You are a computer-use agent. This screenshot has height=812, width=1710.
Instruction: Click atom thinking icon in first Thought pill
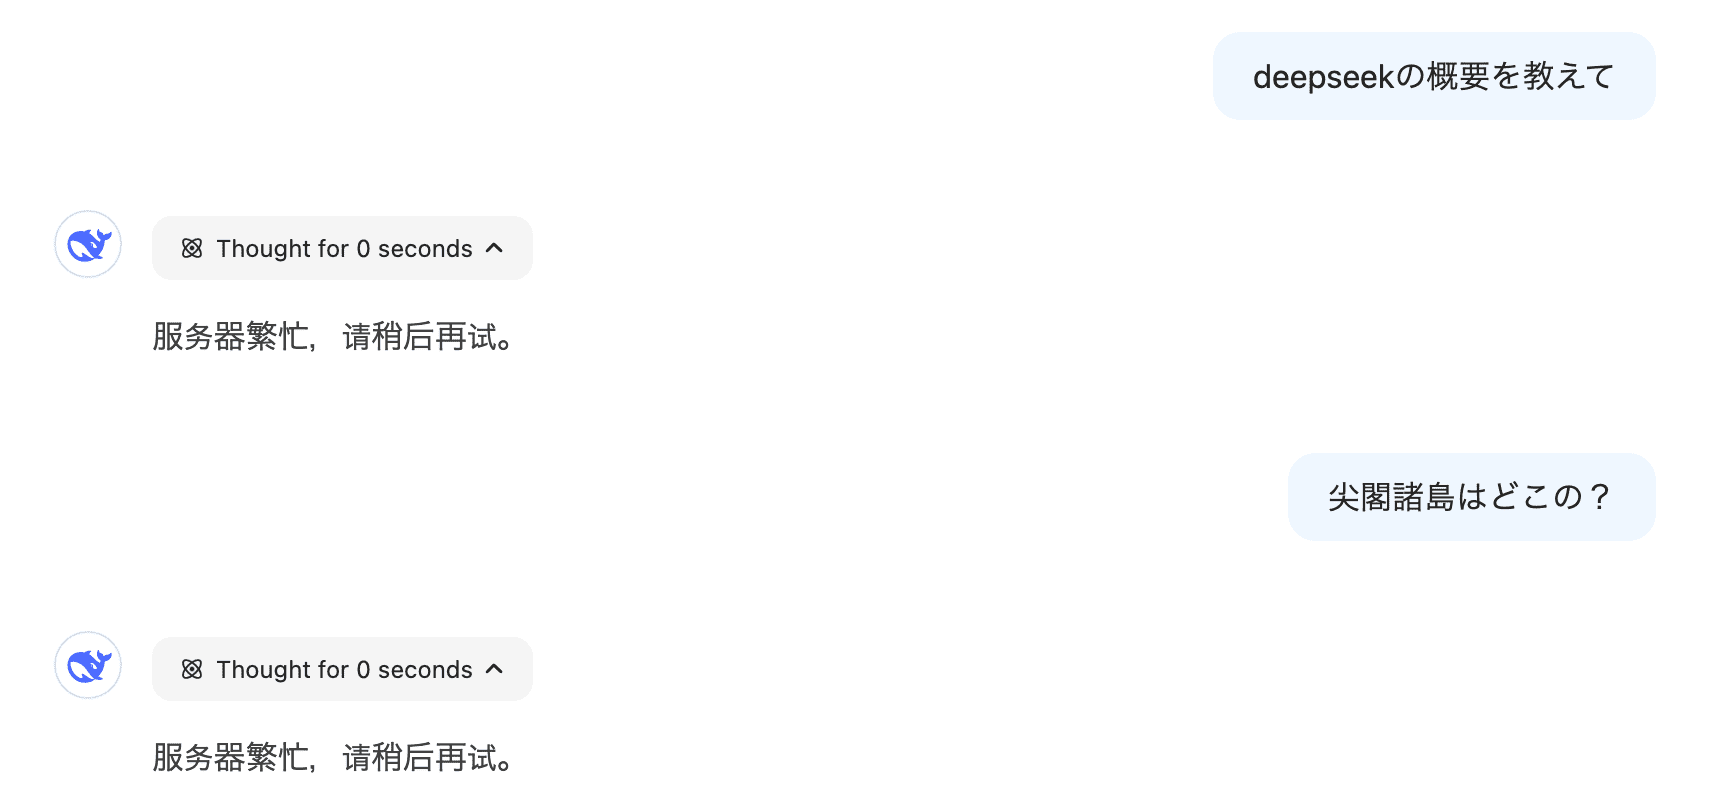click(192, 248)
